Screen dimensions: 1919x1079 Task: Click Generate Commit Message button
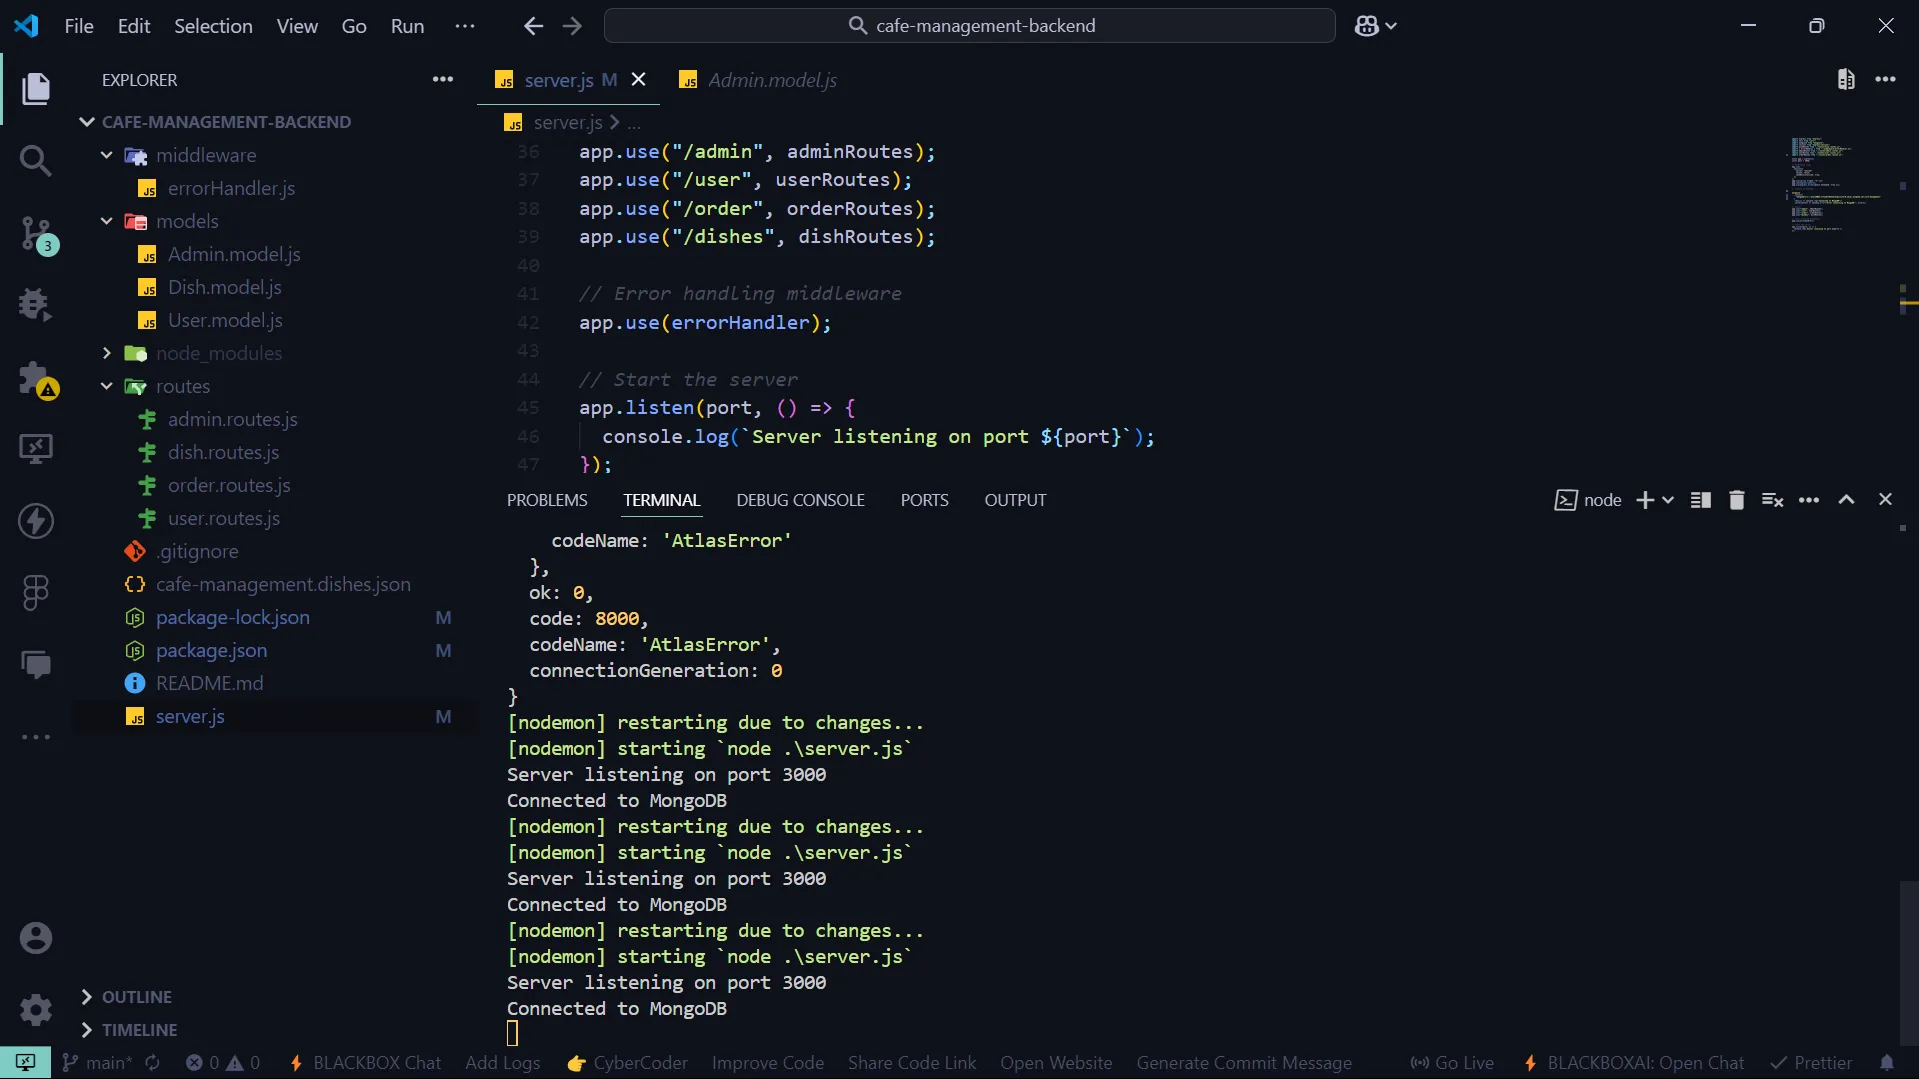[x=1243, y=1063]
